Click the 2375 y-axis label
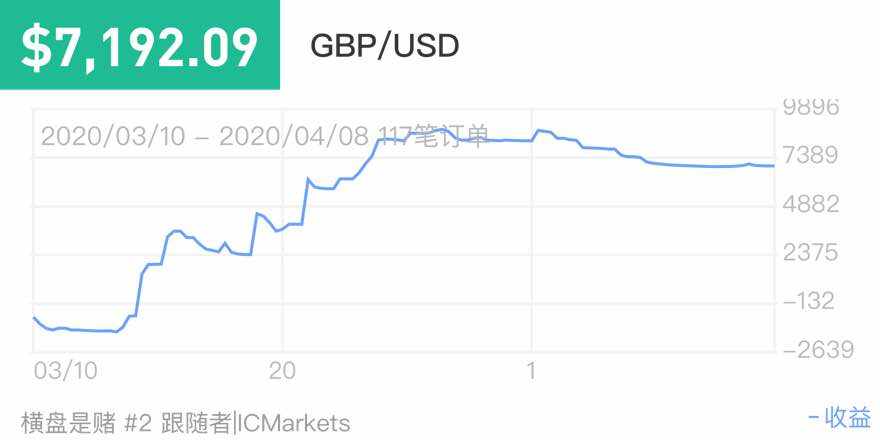880x440 pixels. click(811, 252)
